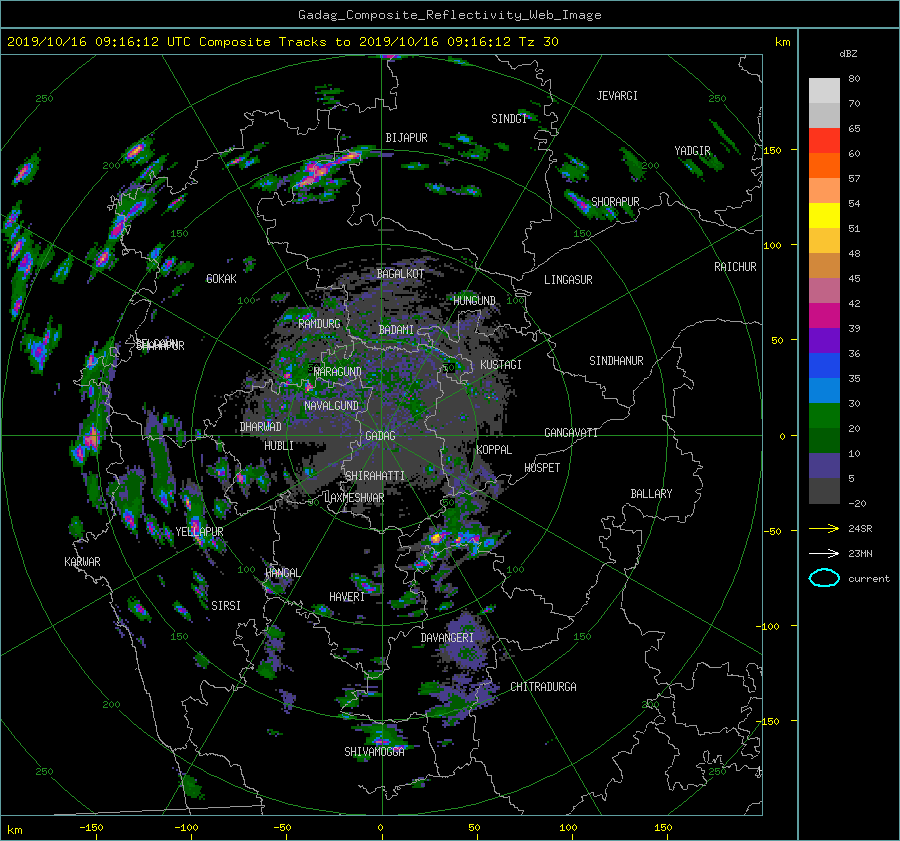Click the light gray 80 dBZ color swatch
Viewport: 900px width, 841px height.
824,90
